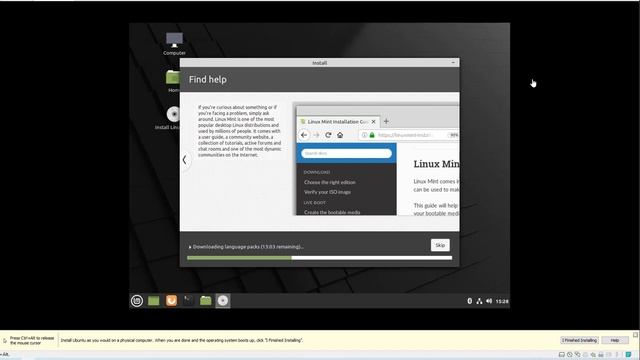The height and width of the screenshot is (360, 640).
Task: Expand the downloading details triangle
Action: point(190,247)
